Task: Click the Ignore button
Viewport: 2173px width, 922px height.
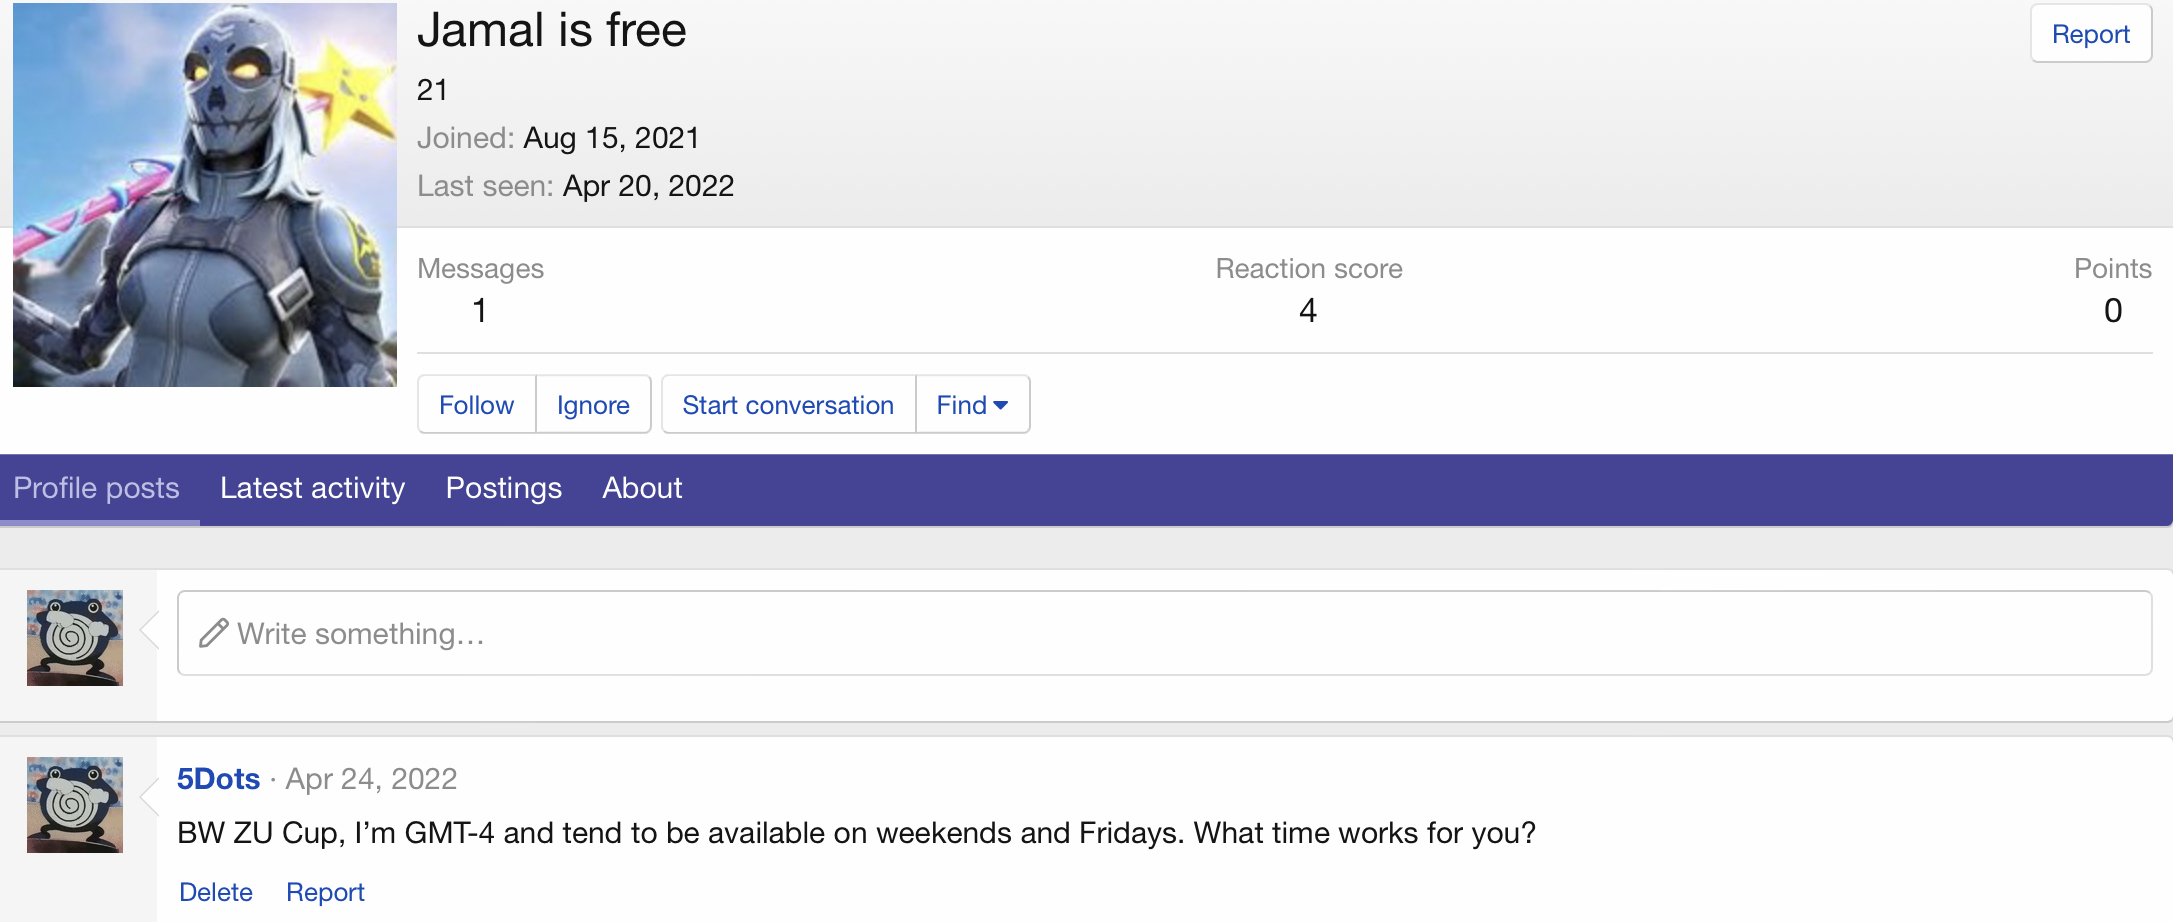Action: pos(593,405)
